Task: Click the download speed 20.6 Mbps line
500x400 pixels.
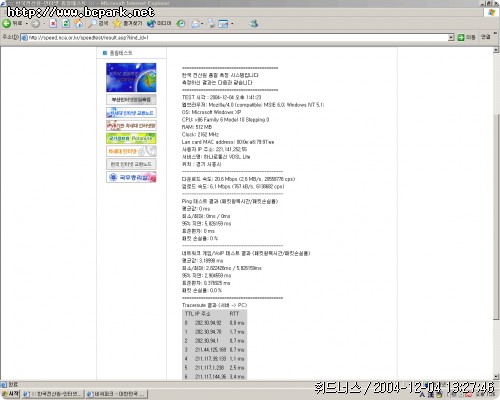Action: pos(238,179)
